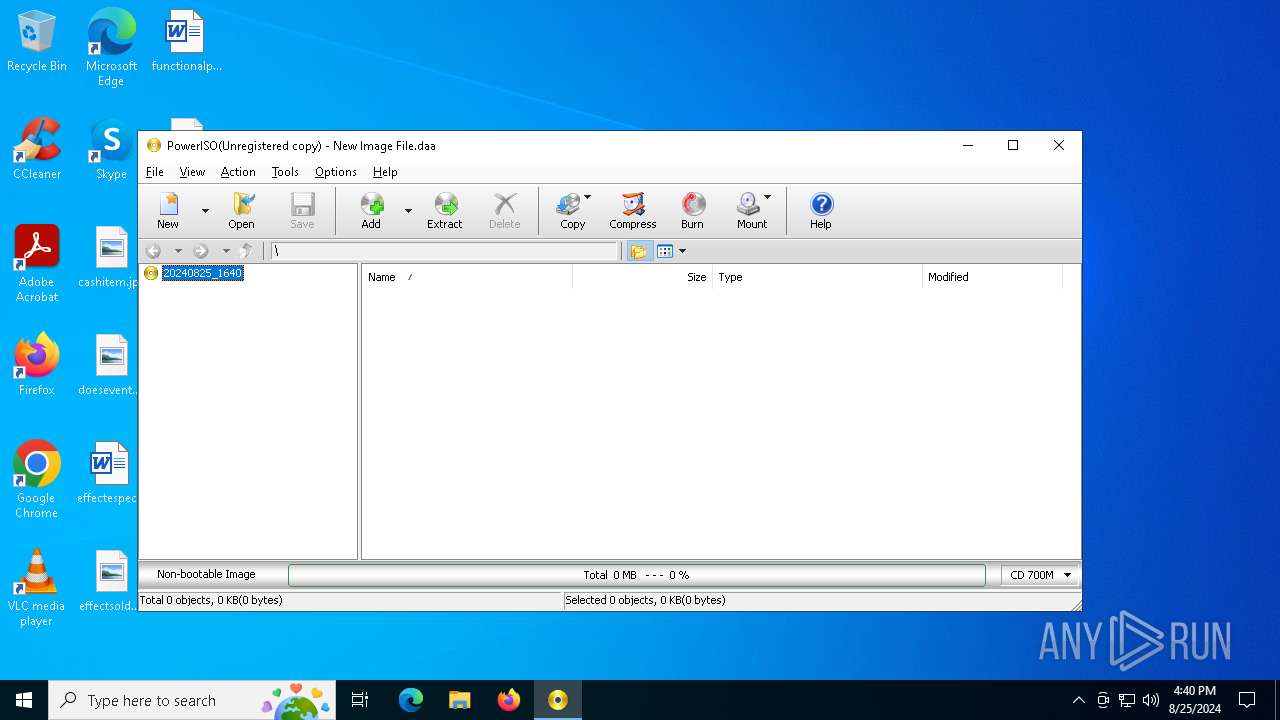
Task: Click the Windows Start button
Action: (24, 700)
